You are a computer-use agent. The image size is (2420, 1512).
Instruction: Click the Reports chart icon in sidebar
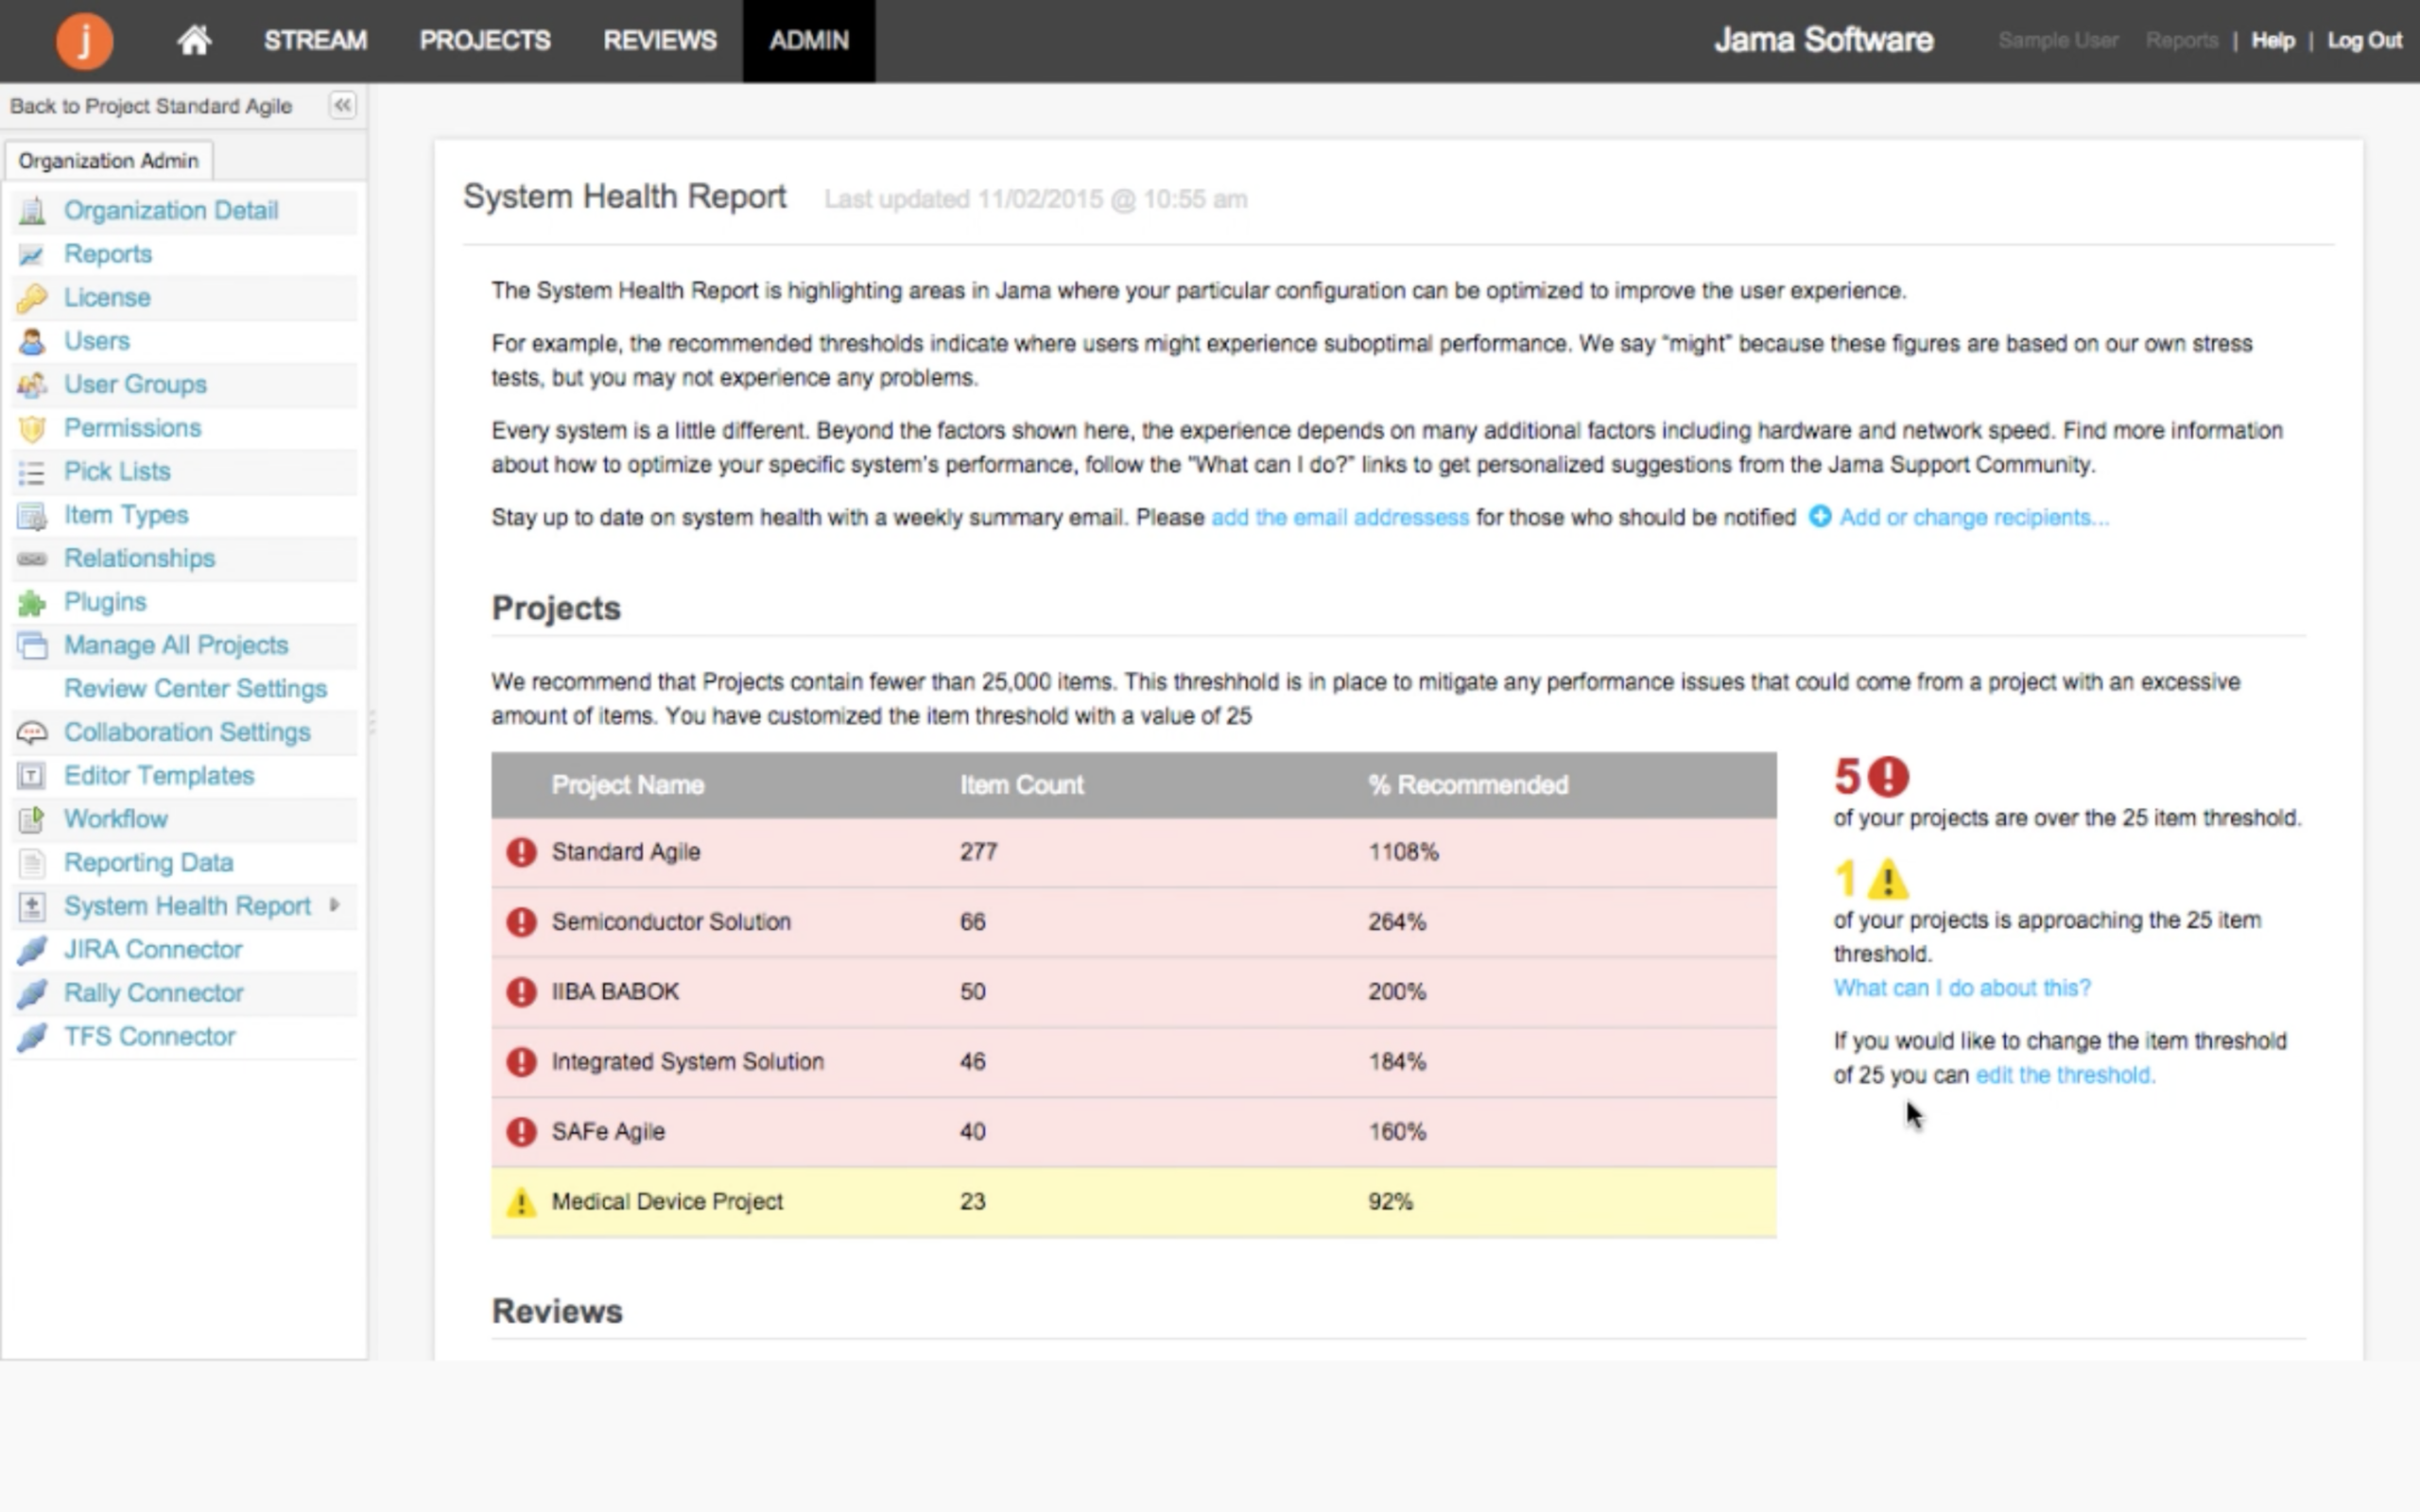pos(32,255)
